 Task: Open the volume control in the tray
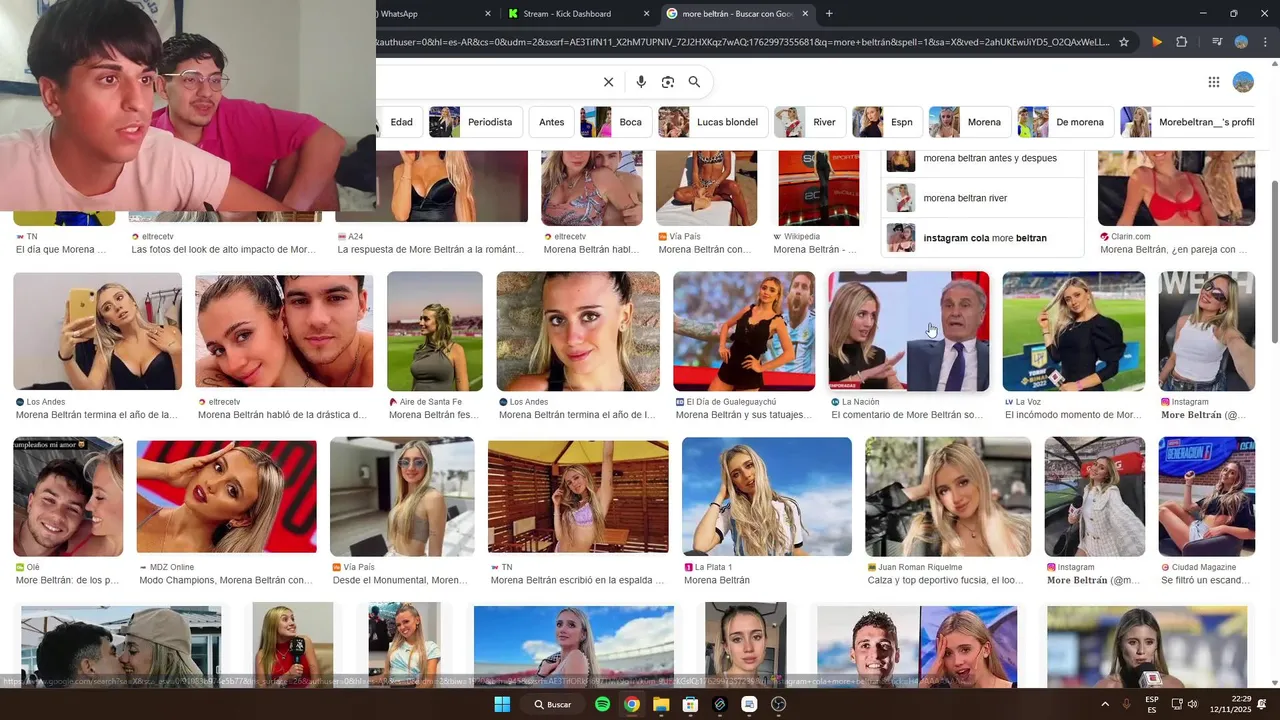pos(1193,704)
